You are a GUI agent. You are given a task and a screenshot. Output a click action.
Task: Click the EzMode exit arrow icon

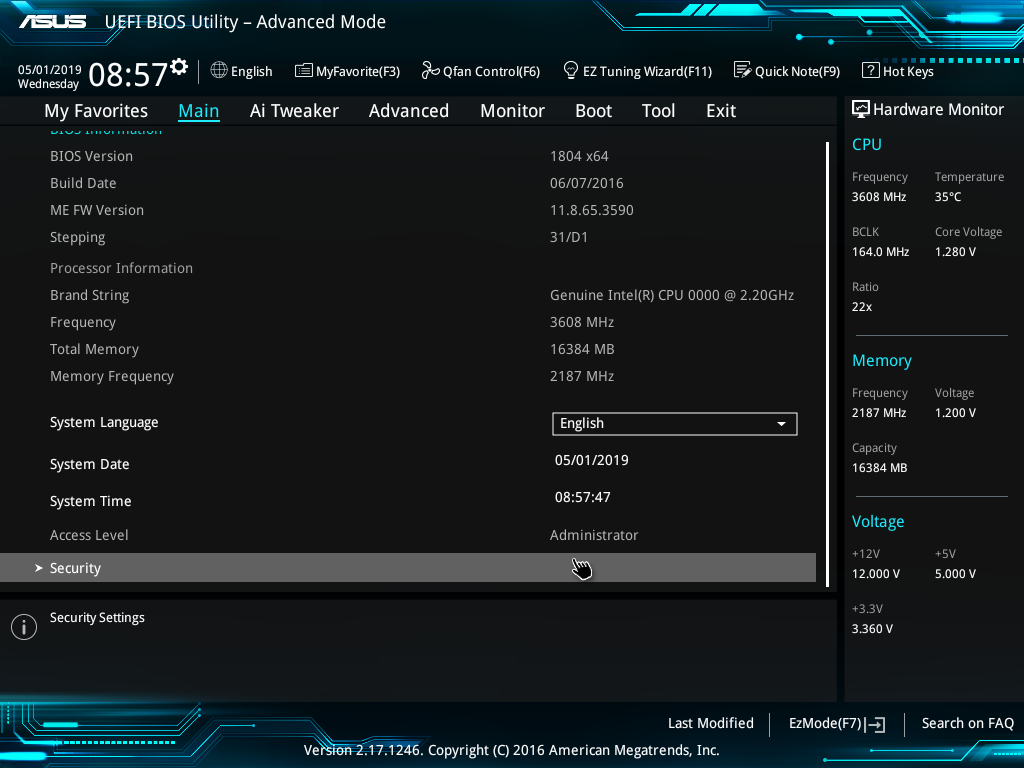[875, 724]
